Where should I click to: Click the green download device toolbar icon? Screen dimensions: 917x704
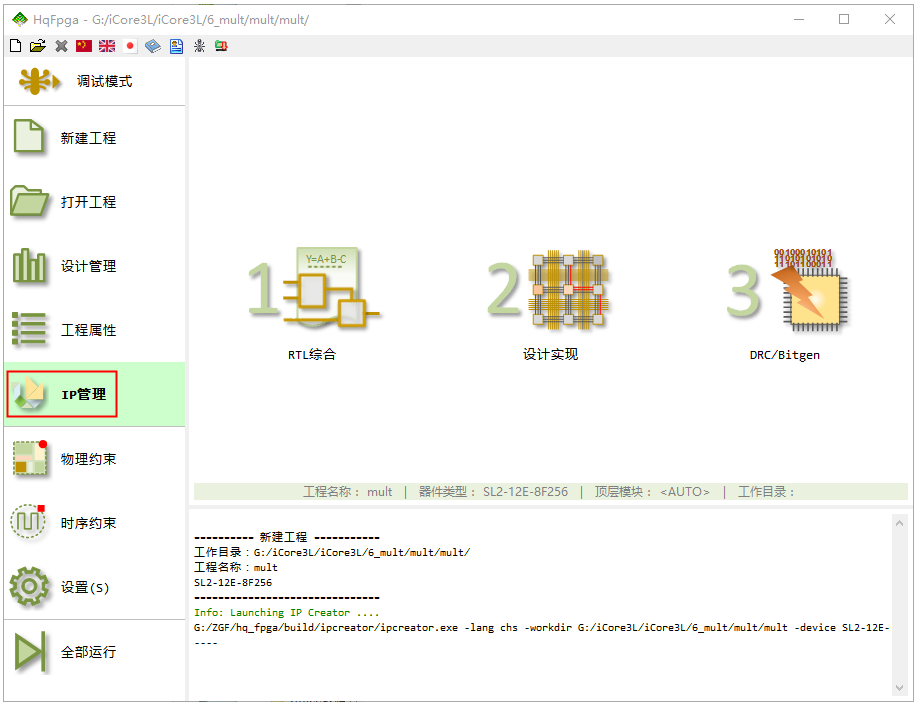click(220, 46)
